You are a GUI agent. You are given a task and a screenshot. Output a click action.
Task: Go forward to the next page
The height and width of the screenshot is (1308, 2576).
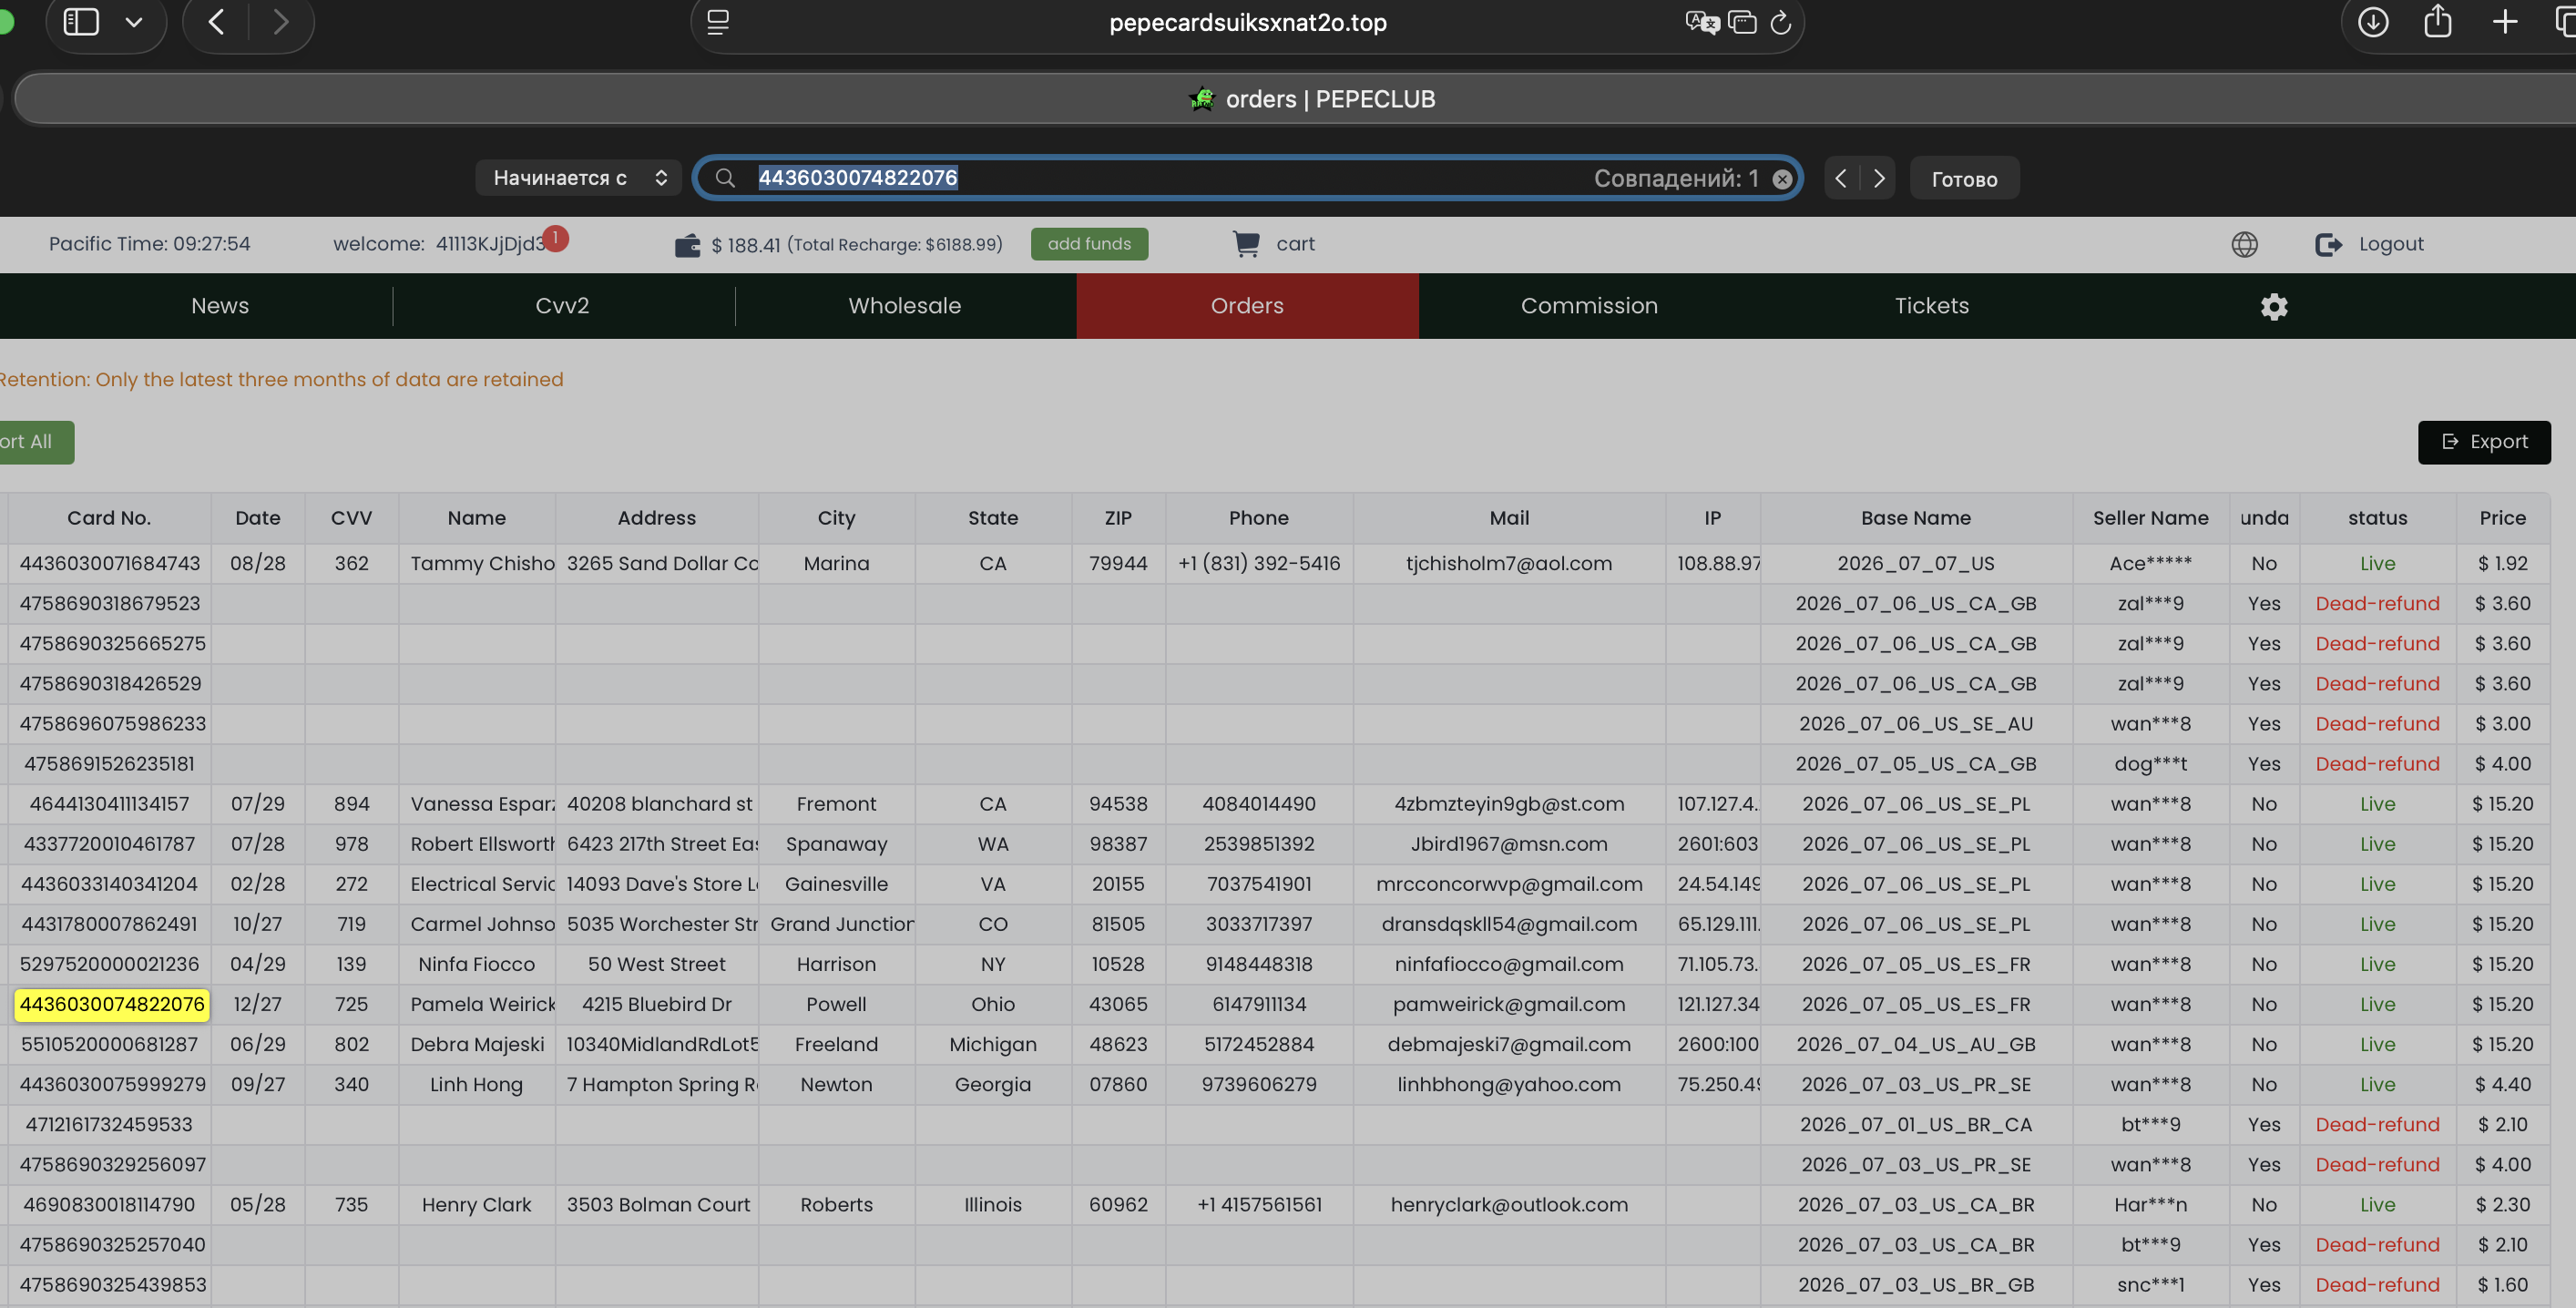pyautogui.click(x=281, y=22)
